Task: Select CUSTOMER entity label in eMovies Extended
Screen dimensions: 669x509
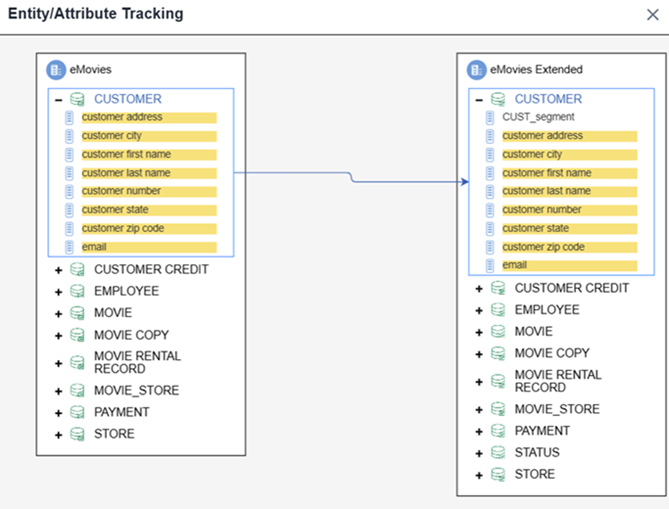Action: click(548, 99)
